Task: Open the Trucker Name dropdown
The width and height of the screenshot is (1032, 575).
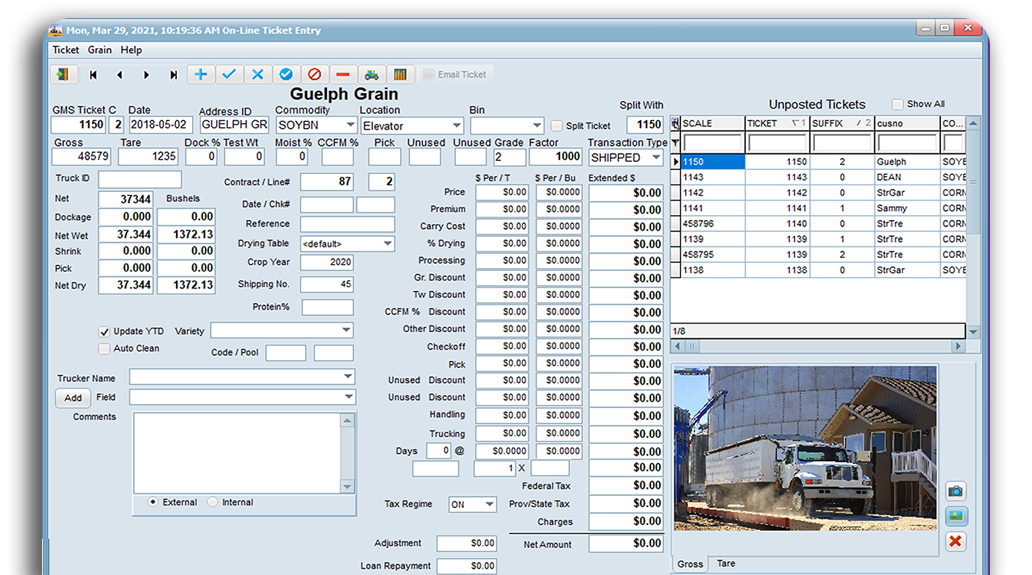Action: (x=348, y=376)
